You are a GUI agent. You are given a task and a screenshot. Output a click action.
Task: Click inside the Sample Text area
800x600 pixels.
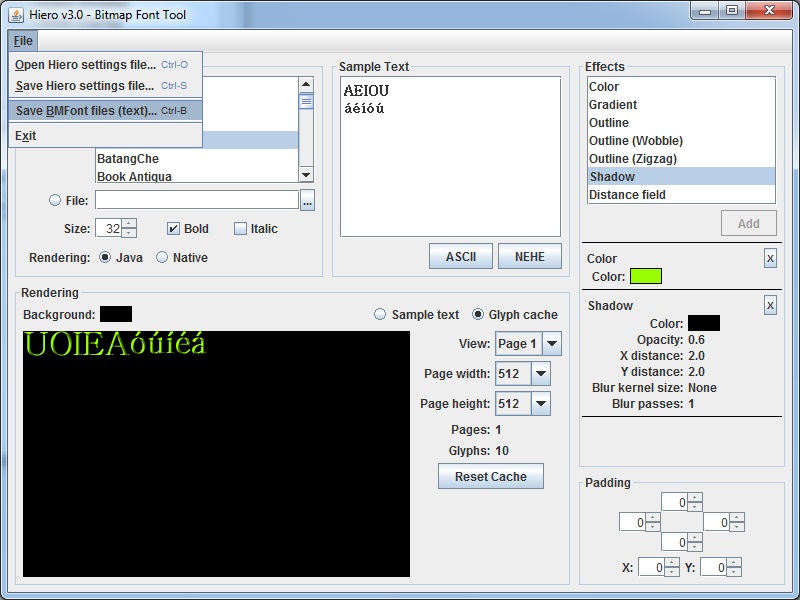click(x=451, y=157)
